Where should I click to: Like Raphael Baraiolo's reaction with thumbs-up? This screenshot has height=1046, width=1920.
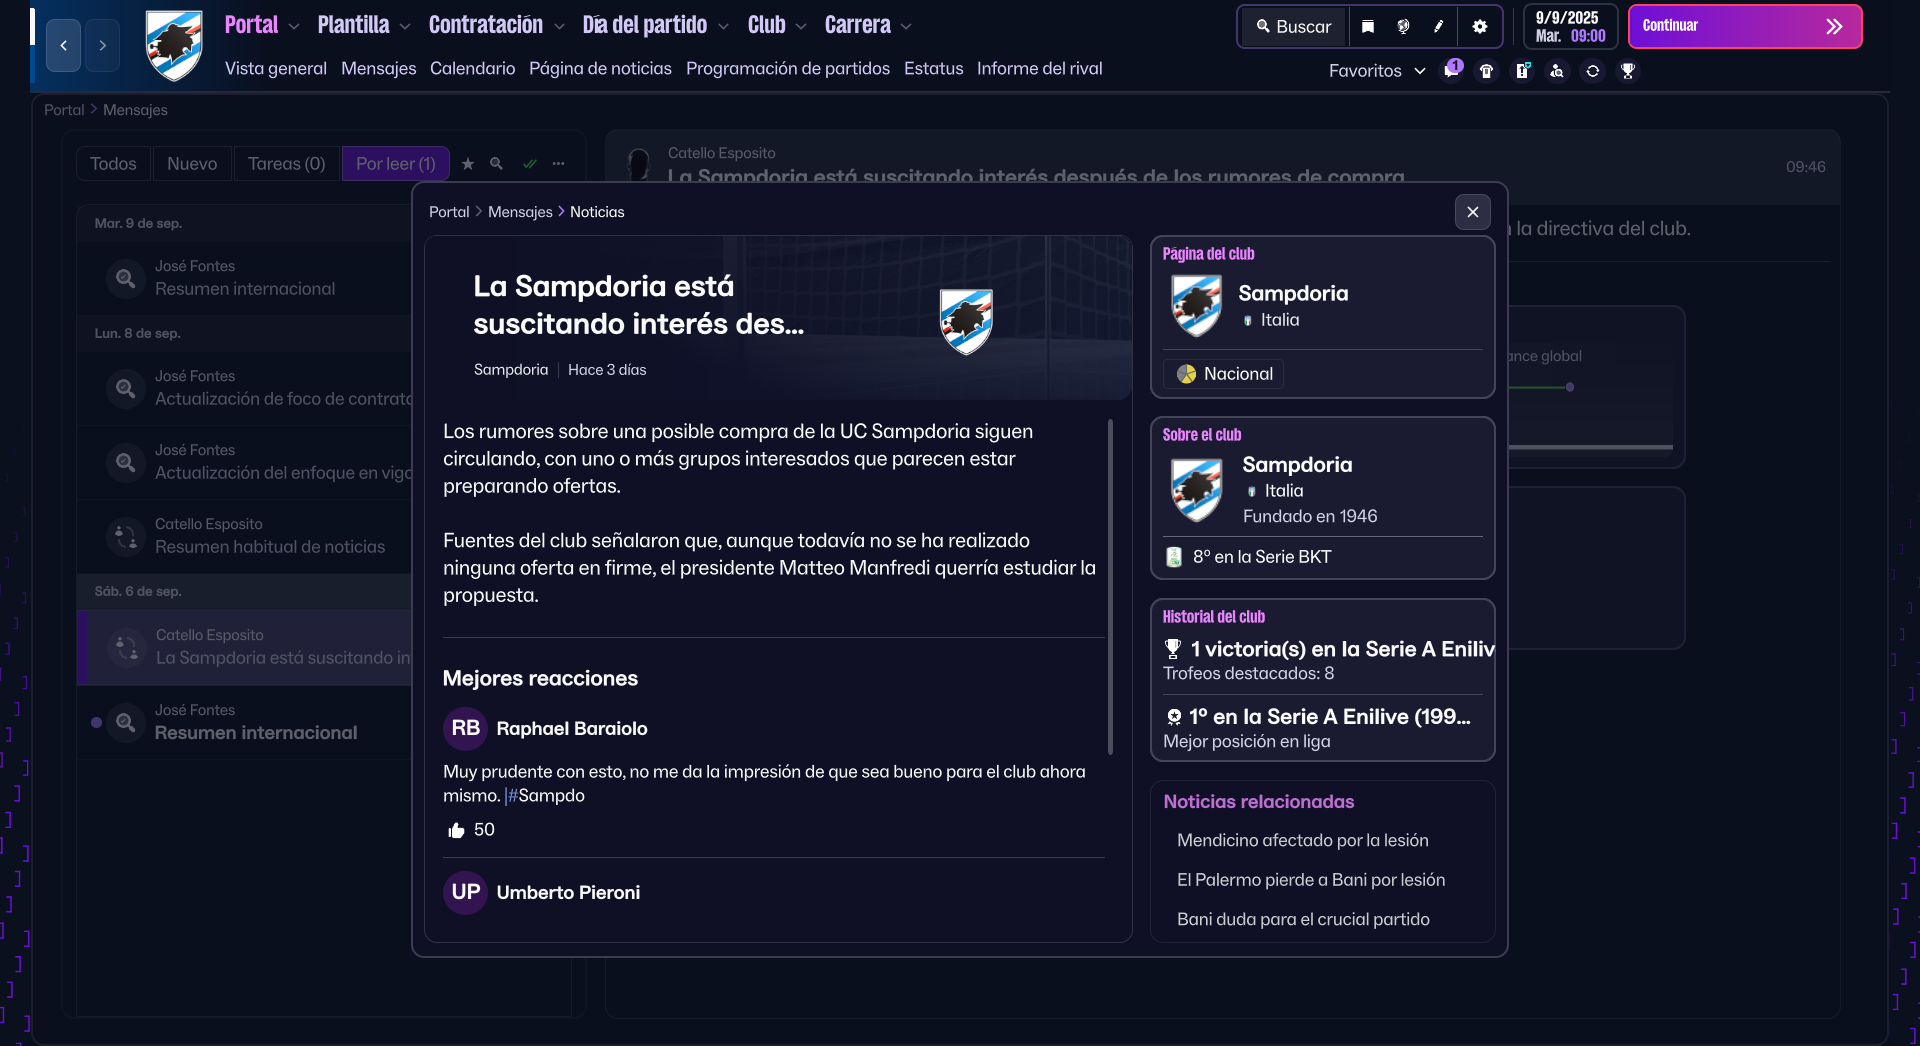tap(457, 830)
